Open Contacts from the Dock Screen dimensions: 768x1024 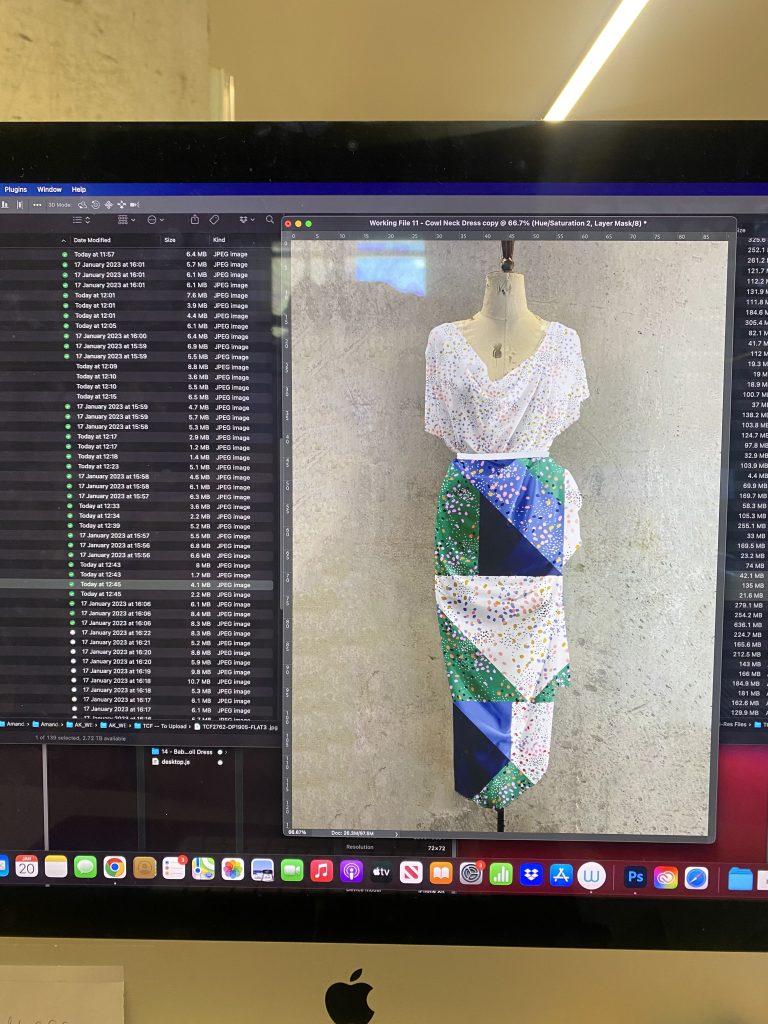pos(144,867)
